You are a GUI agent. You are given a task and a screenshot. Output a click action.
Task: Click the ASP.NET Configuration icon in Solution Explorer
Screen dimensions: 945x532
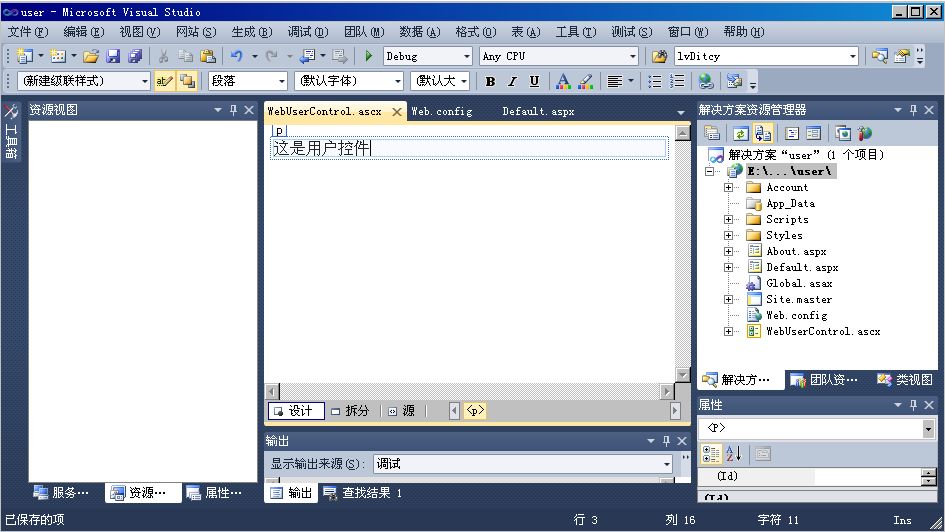click(865, 133)
